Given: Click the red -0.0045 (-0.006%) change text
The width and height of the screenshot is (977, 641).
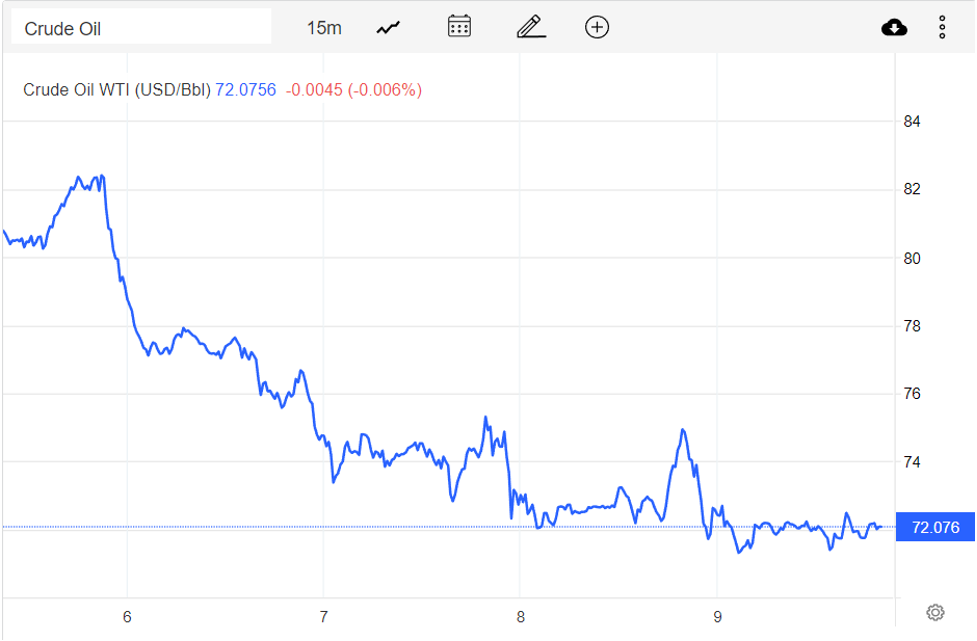Looking at the screenshot, I should 354,90.
